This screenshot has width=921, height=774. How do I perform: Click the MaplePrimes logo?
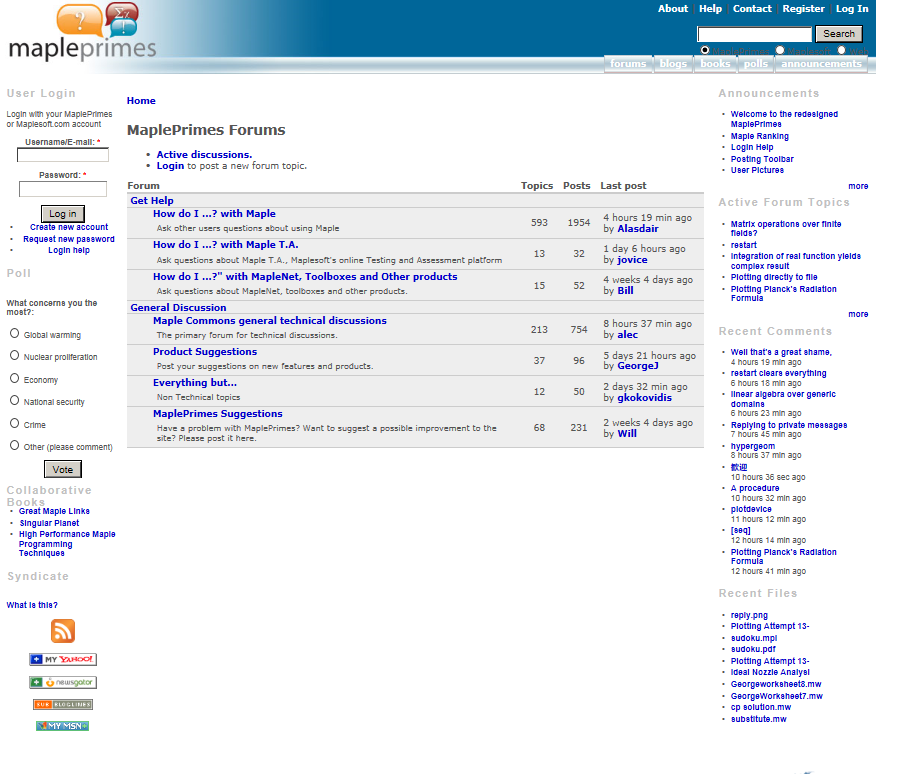[82, 32]
